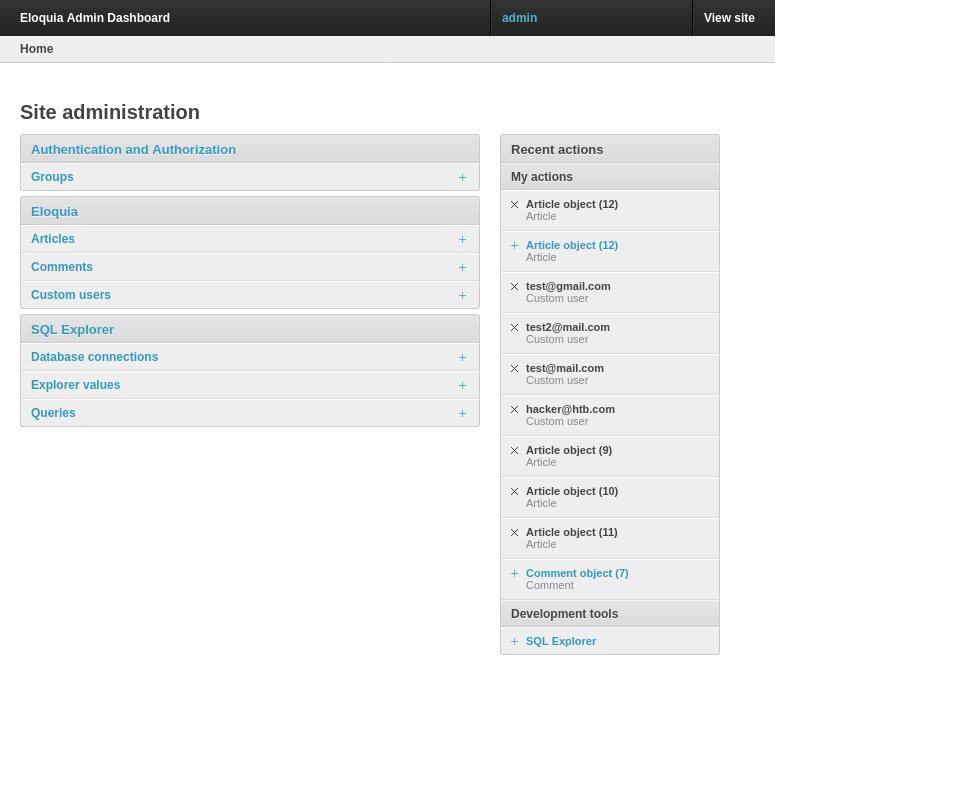
Task: Click the X icon beside Article object (9)
Action: pos(514,451)
